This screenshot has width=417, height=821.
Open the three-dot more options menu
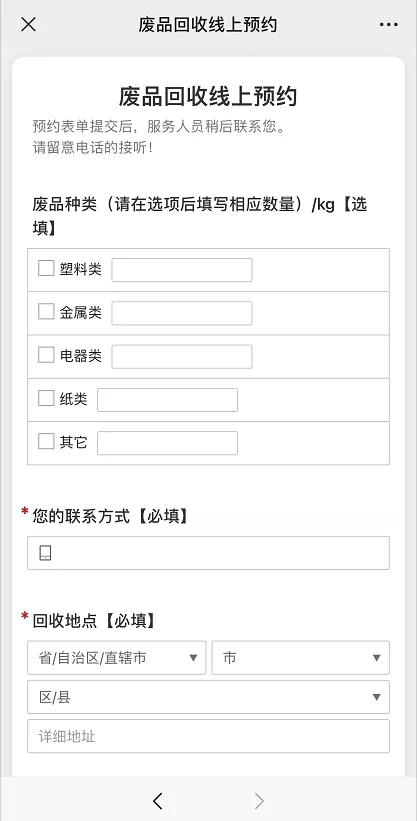388,25
